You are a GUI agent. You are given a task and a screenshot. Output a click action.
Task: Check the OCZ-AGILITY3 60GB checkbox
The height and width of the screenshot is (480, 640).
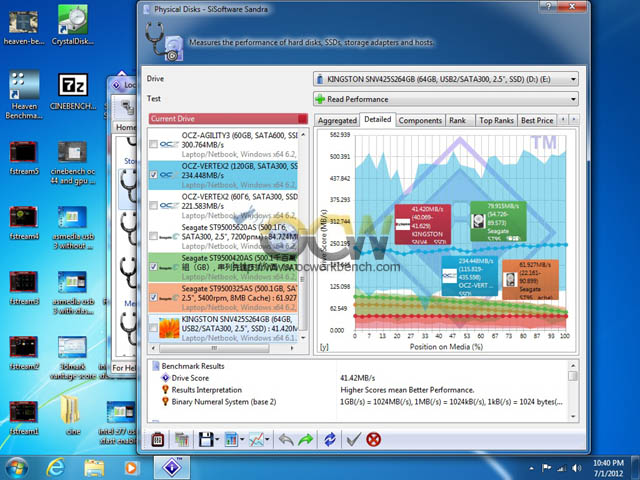pyautogui.click(x=153, y=144)
